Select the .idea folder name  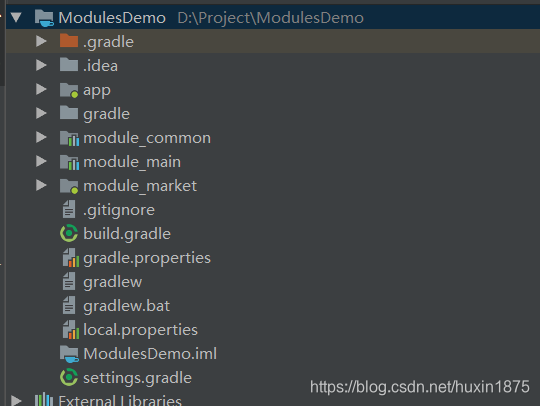(x=100, y=66)
